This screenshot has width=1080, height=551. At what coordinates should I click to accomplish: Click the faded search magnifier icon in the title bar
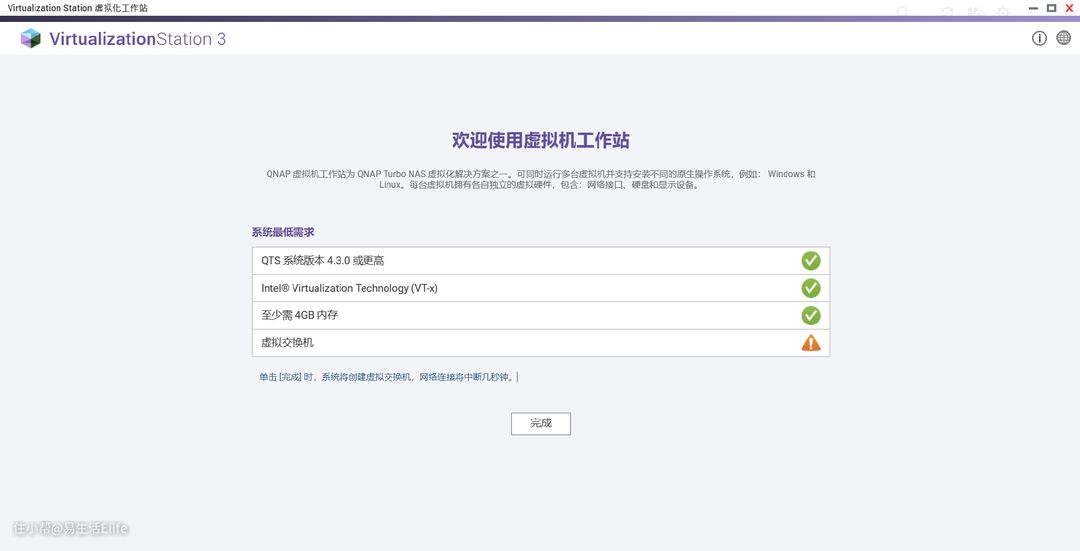point(903,12)
